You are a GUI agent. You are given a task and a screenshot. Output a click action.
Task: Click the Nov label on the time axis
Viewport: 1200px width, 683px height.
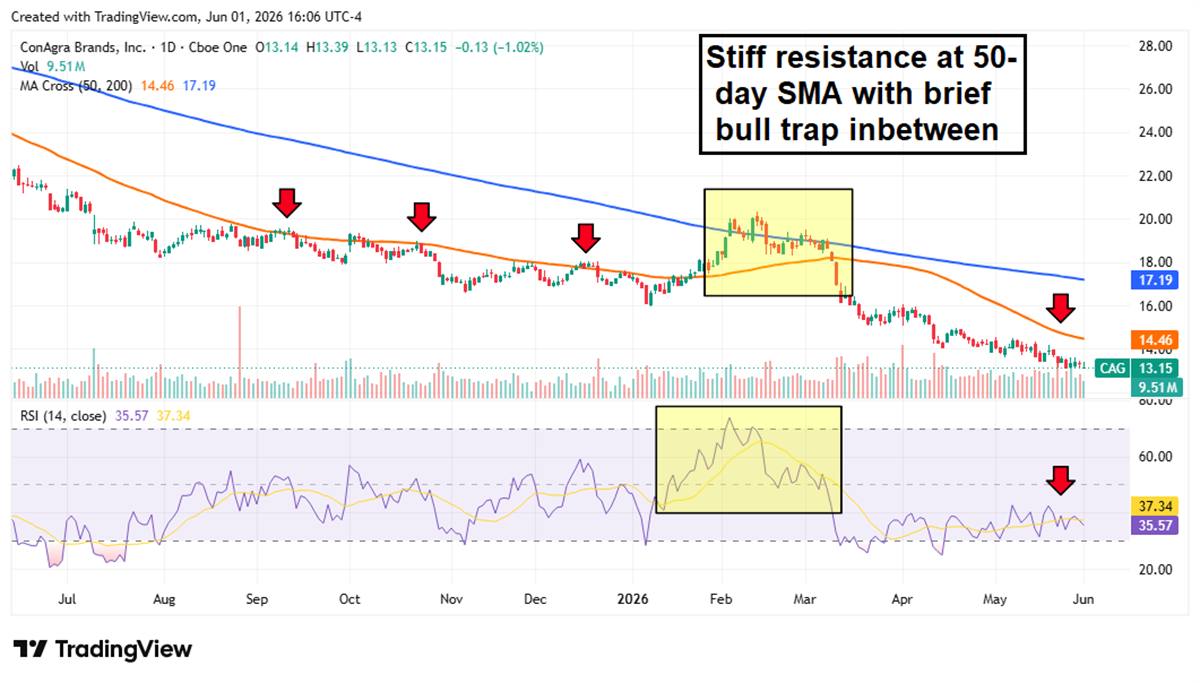tap(450, 600)
